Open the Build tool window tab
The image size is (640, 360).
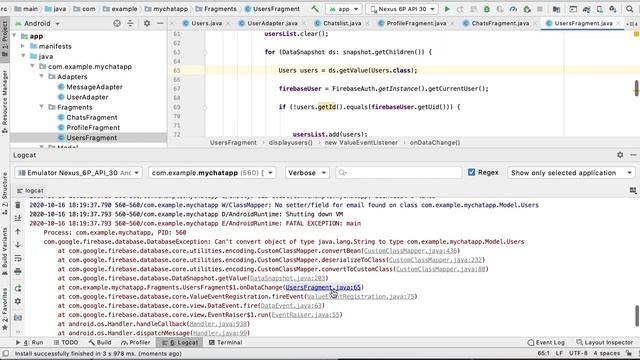pyautogui.click(x=100, y=342)
